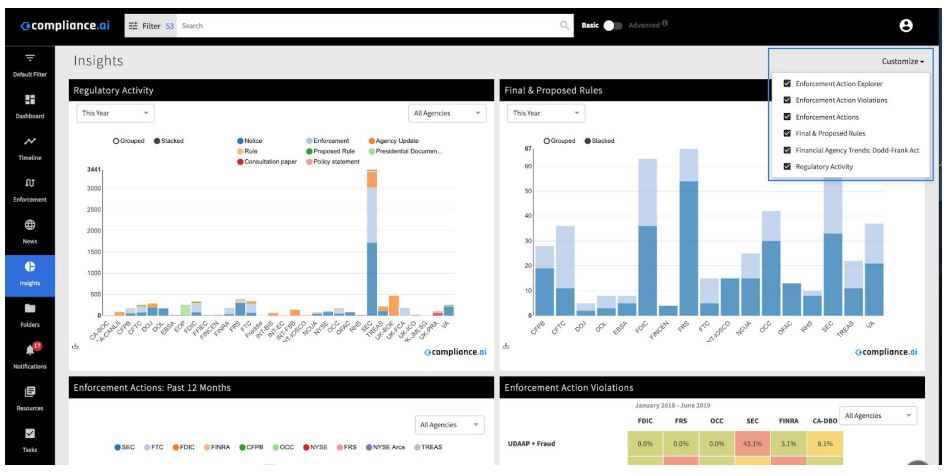This screenshot has width=949, height=476.
Task: Open the News globe icon
Action: [x=30, y=225]
